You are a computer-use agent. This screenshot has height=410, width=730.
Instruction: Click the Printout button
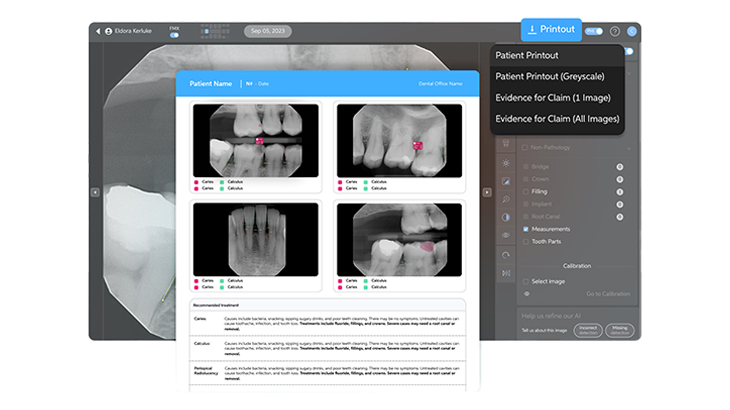(x=549, y=29)
